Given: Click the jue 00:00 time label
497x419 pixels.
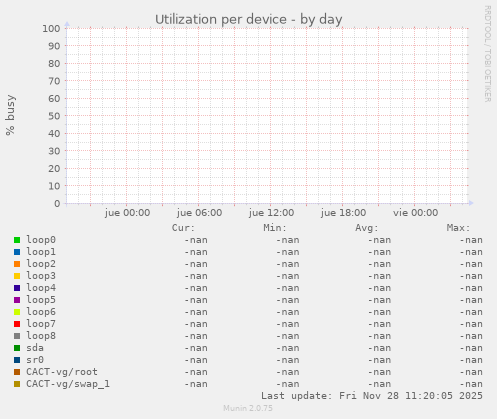Looking at the screenshot, I should tap(127, 213).
